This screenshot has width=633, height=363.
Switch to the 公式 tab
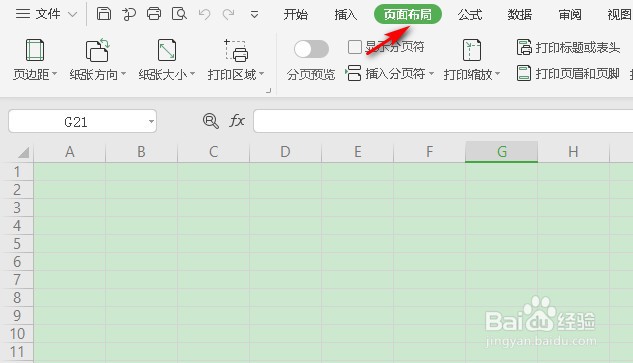[x=470, y=15]
